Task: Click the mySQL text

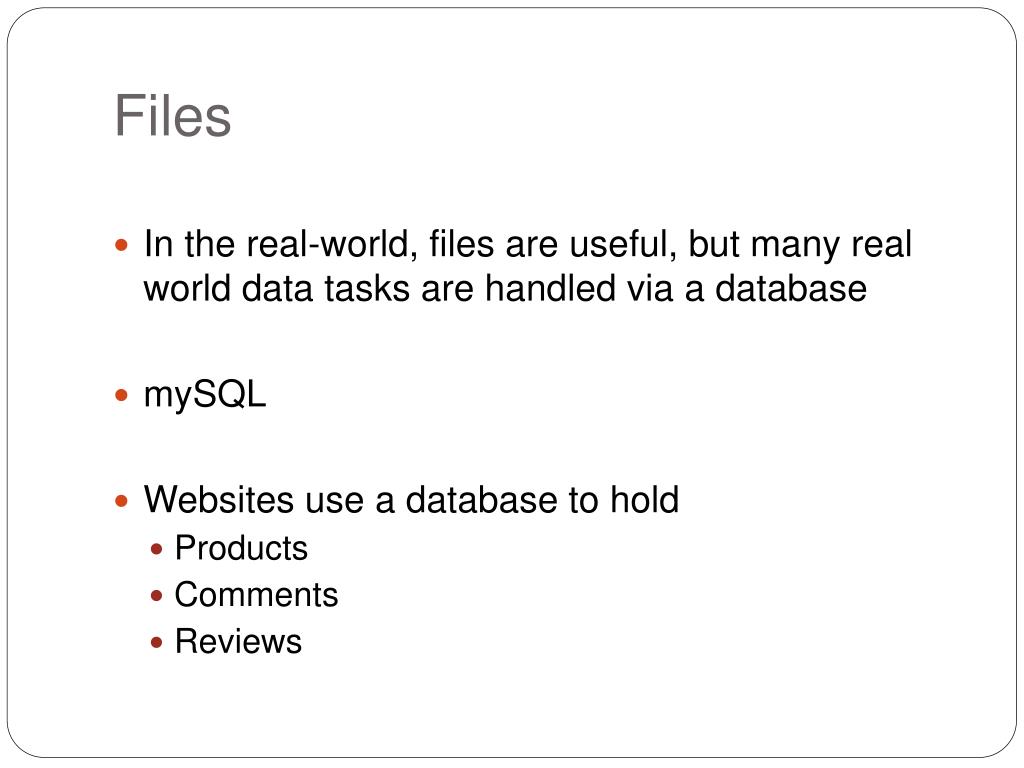Action: [205, 396]
